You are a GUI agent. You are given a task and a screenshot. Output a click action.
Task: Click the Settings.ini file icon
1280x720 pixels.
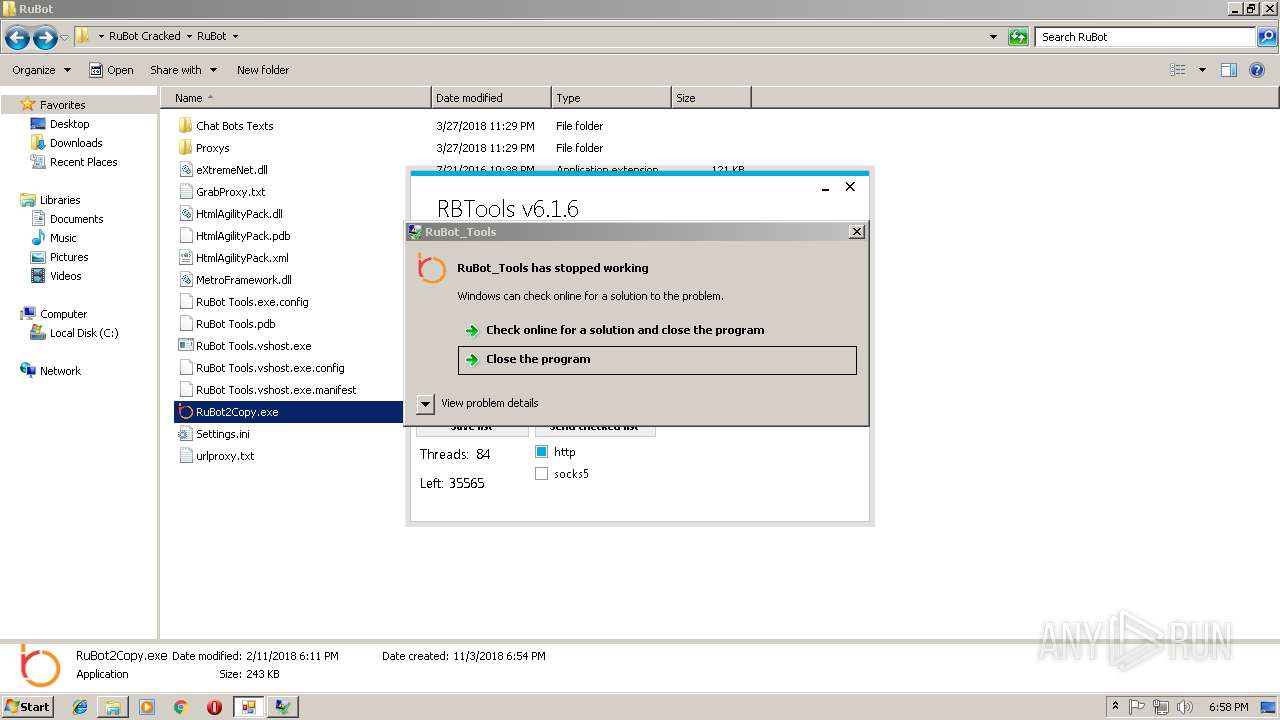point(185,434)
